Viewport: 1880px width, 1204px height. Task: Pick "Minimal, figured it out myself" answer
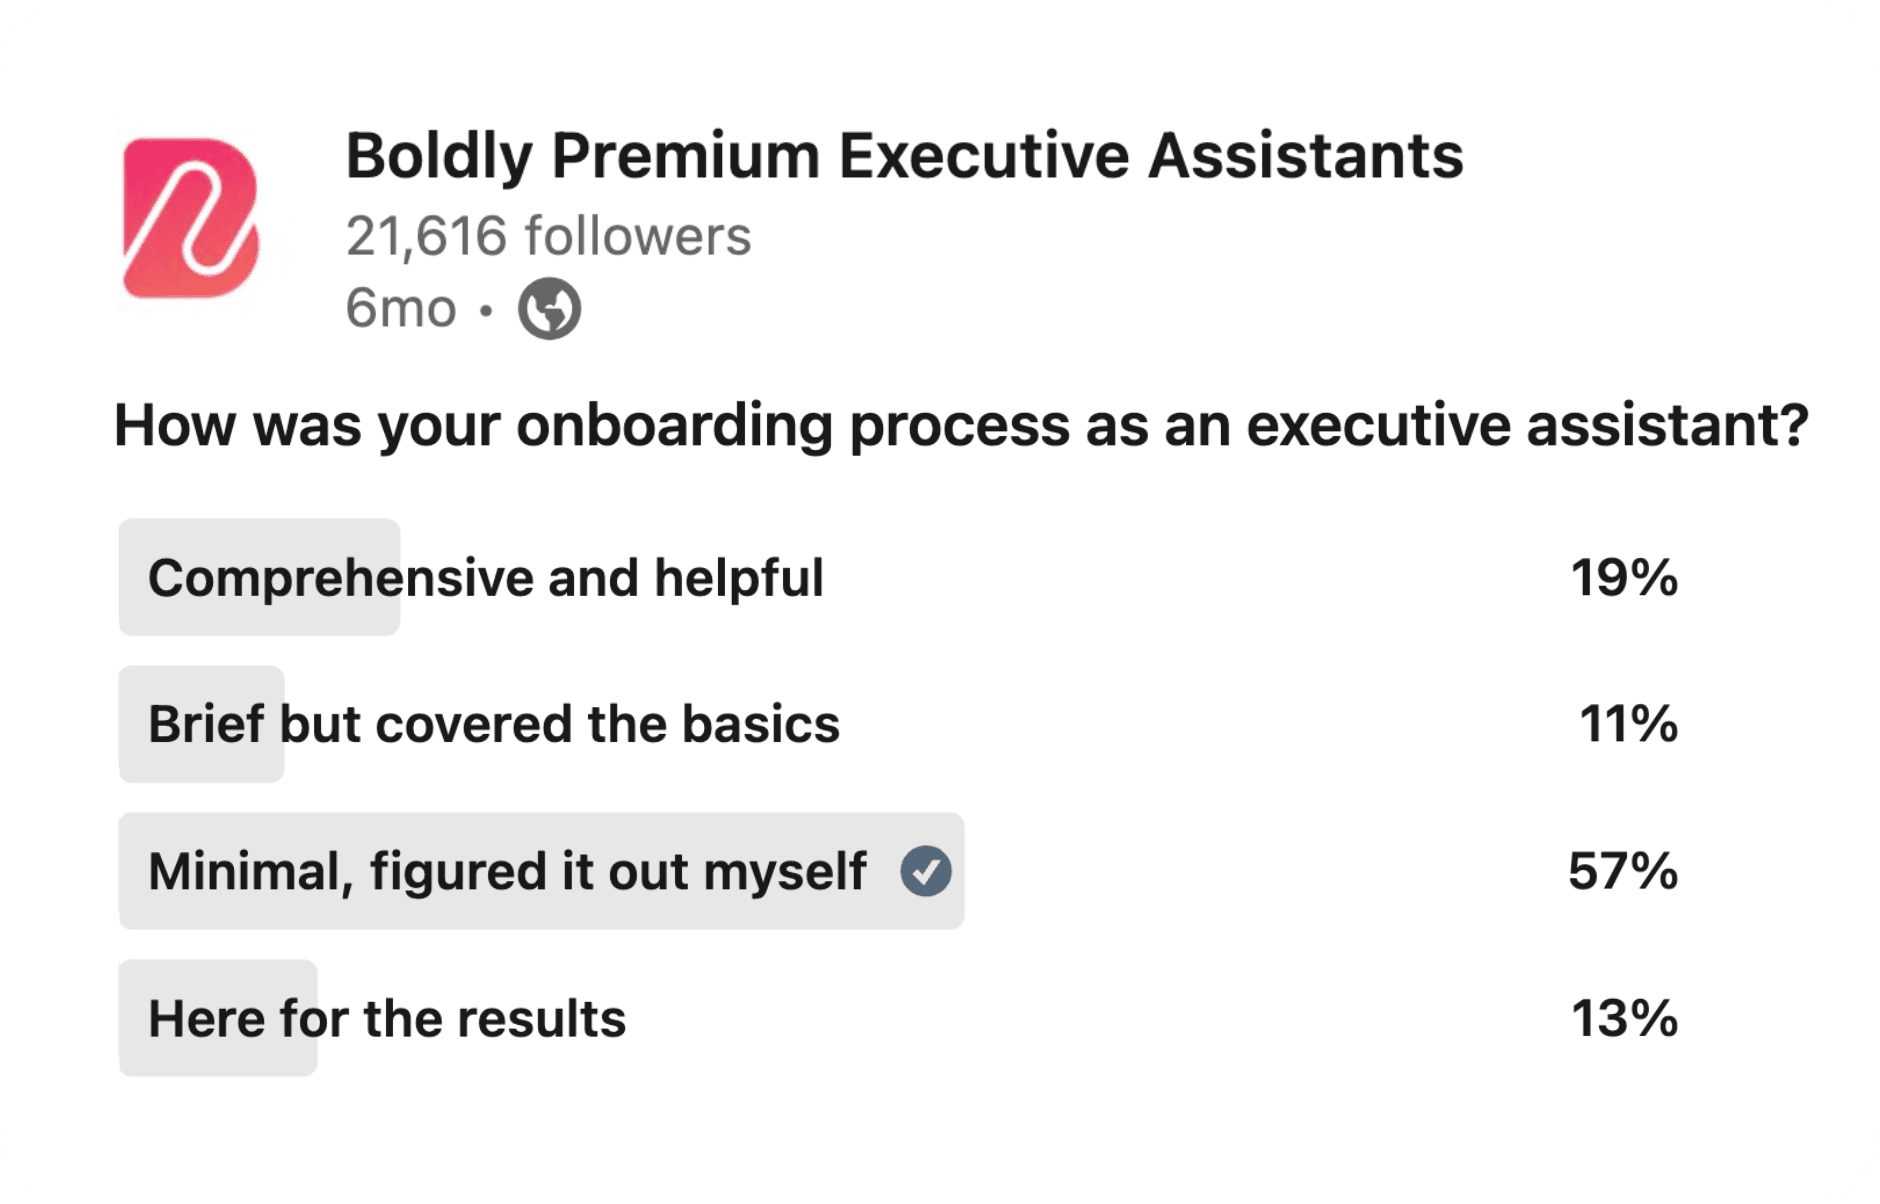coord(507,871)
